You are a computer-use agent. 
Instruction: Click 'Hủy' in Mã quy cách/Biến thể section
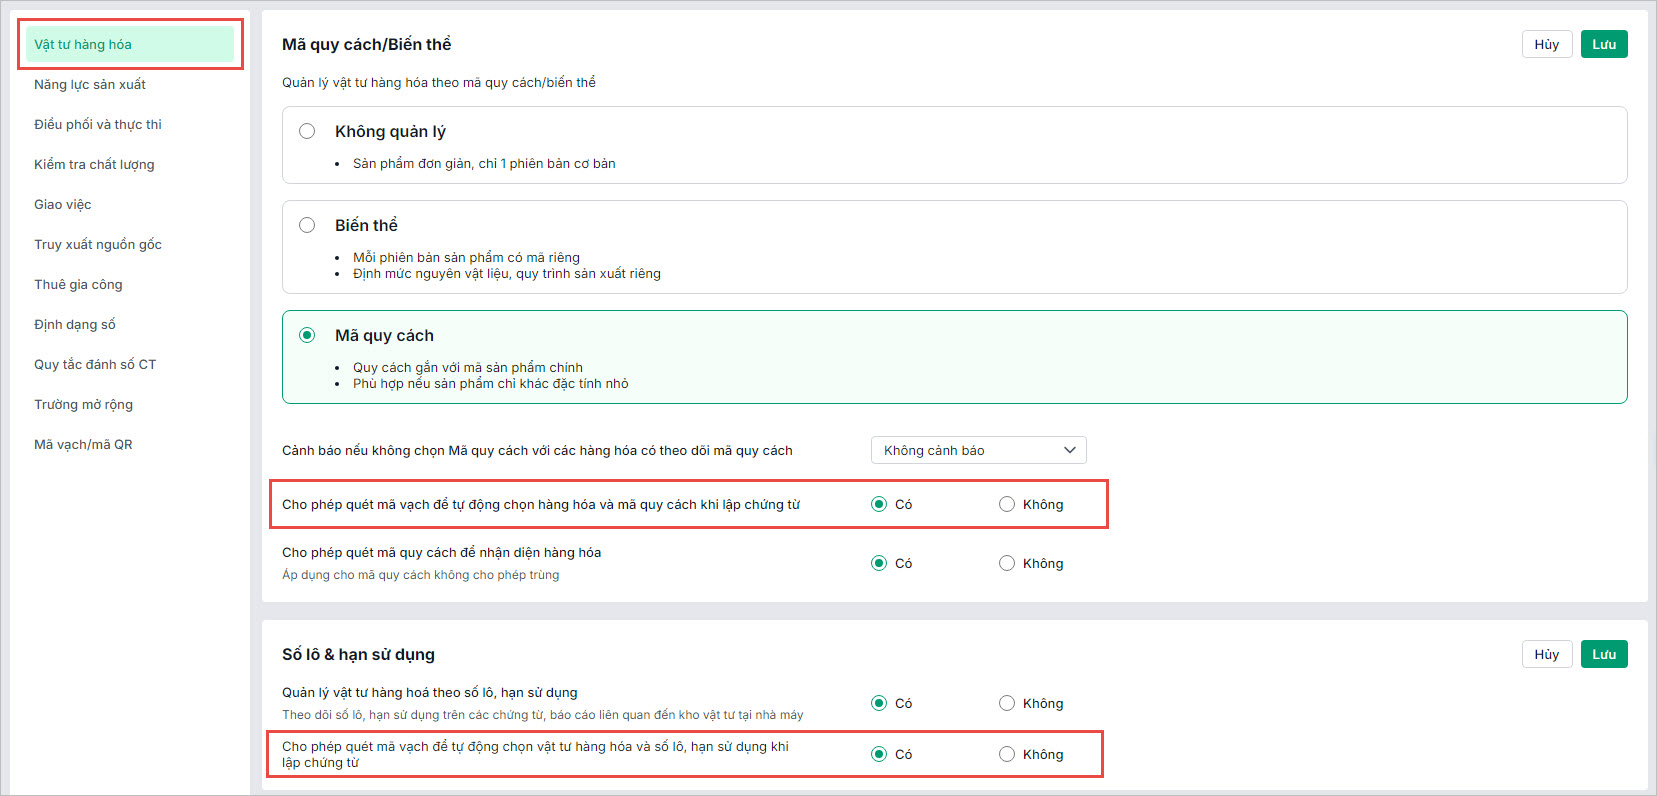pyautogui.click(x=1546, y=44)
